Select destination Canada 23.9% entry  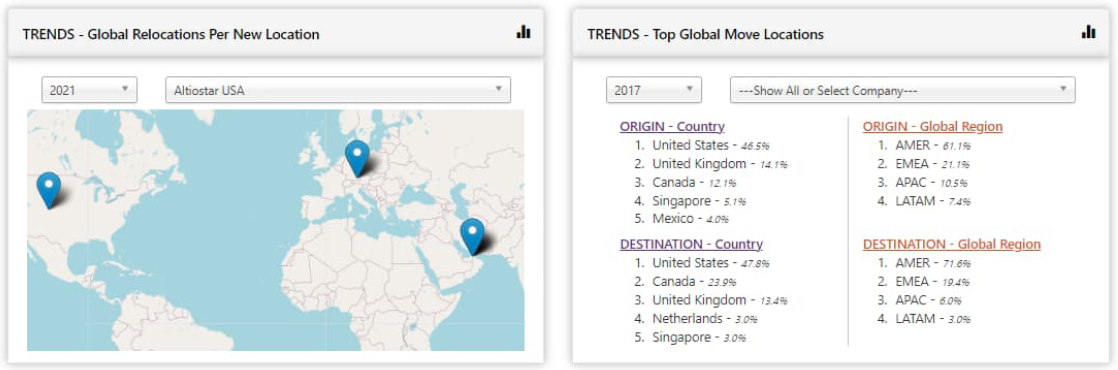pyautogui.click(x=694, y=282)
